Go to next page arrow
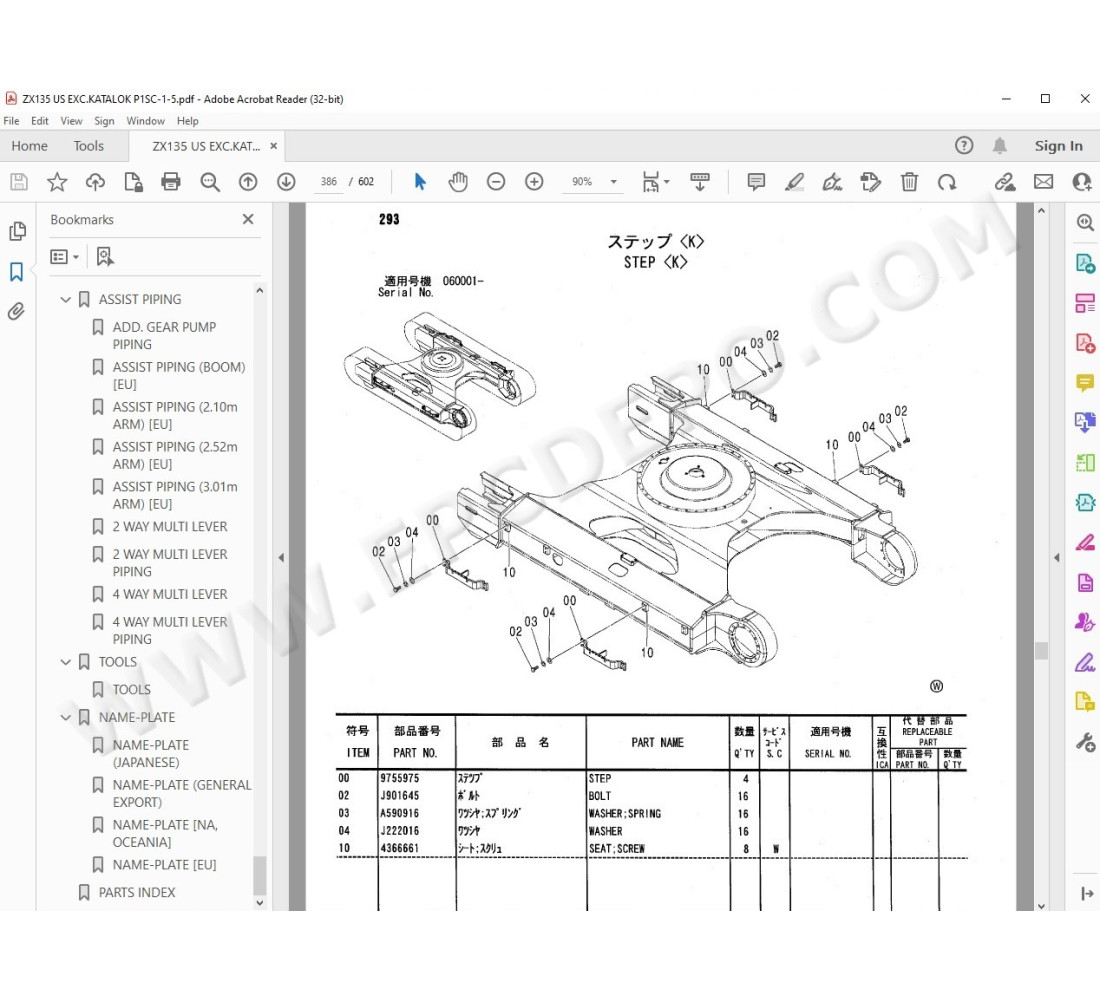Screen dimensions: 1100x1000 [286, 182]
